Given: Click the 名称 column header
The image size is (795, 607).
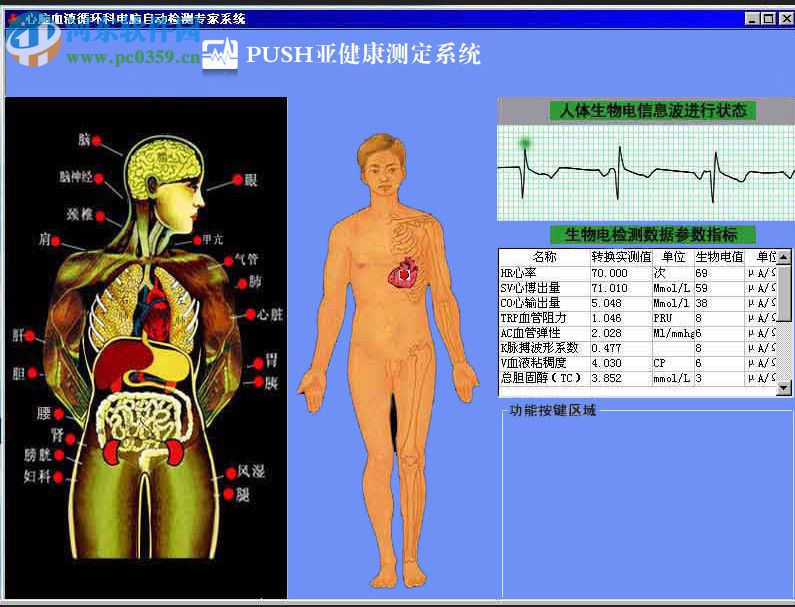Looking at the screenshot, I should pos(544,257).
